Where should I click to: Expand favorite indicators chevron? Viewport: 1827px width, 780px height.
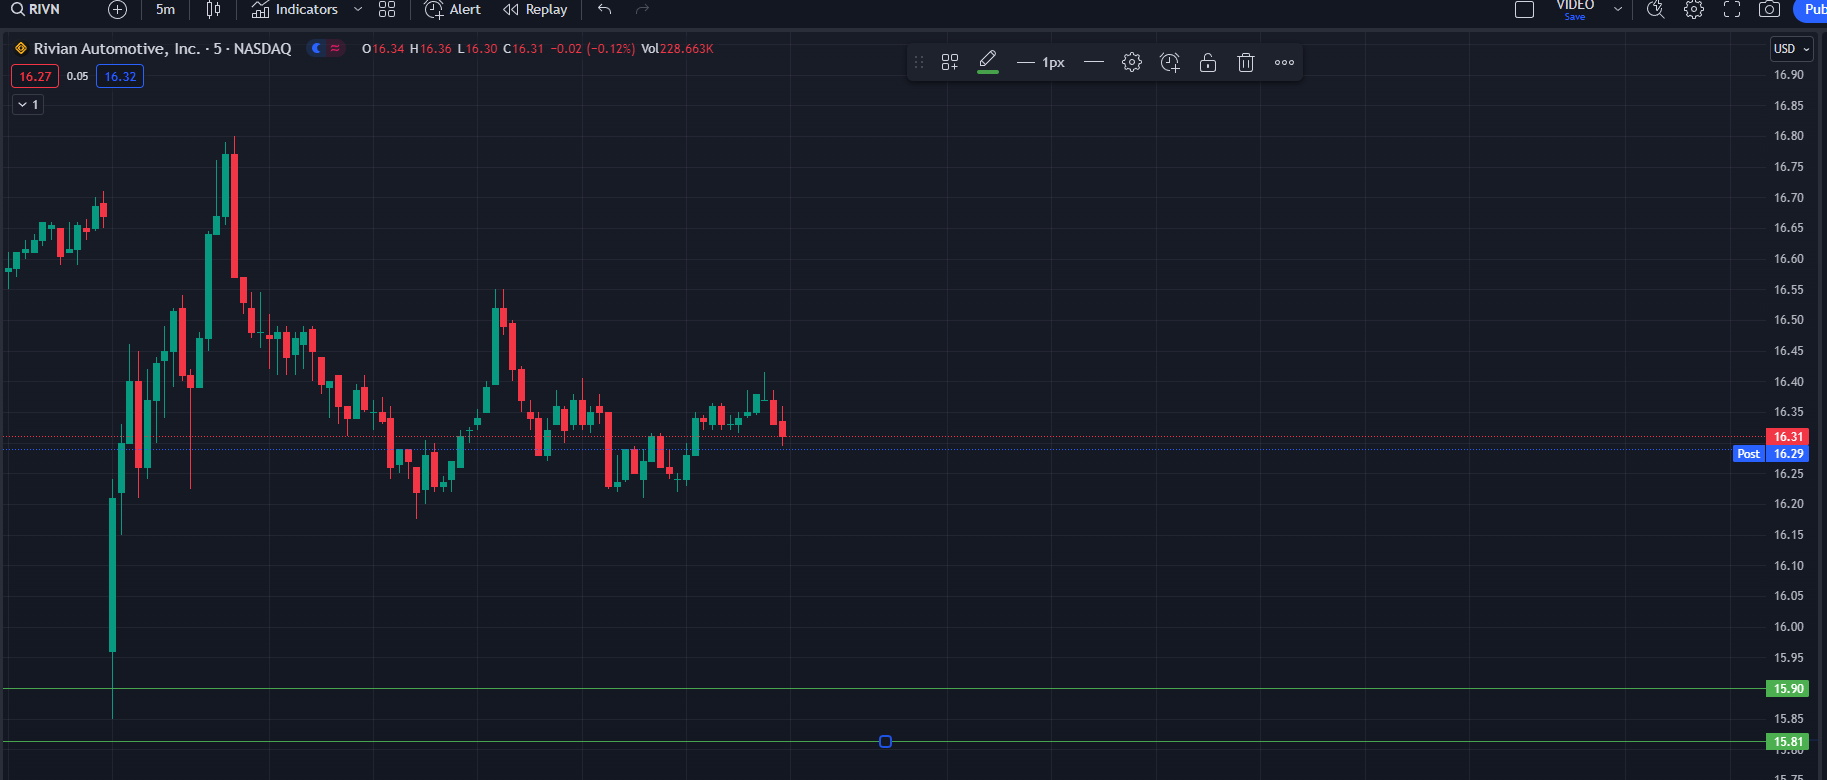(358, 9)
